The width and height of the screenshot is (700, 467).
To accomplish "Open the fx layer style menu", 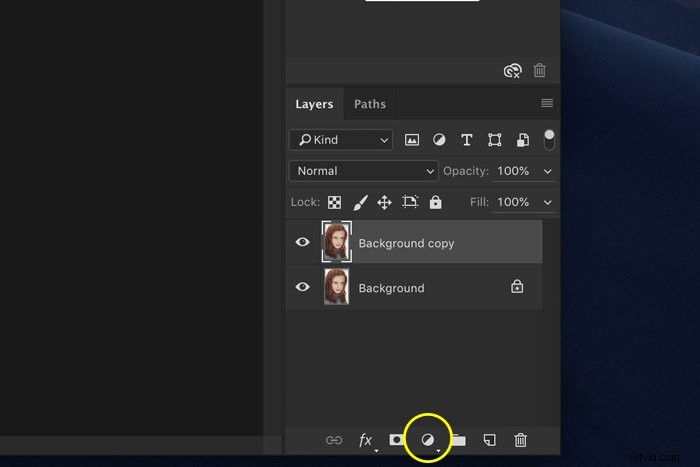I will [366, 441].
